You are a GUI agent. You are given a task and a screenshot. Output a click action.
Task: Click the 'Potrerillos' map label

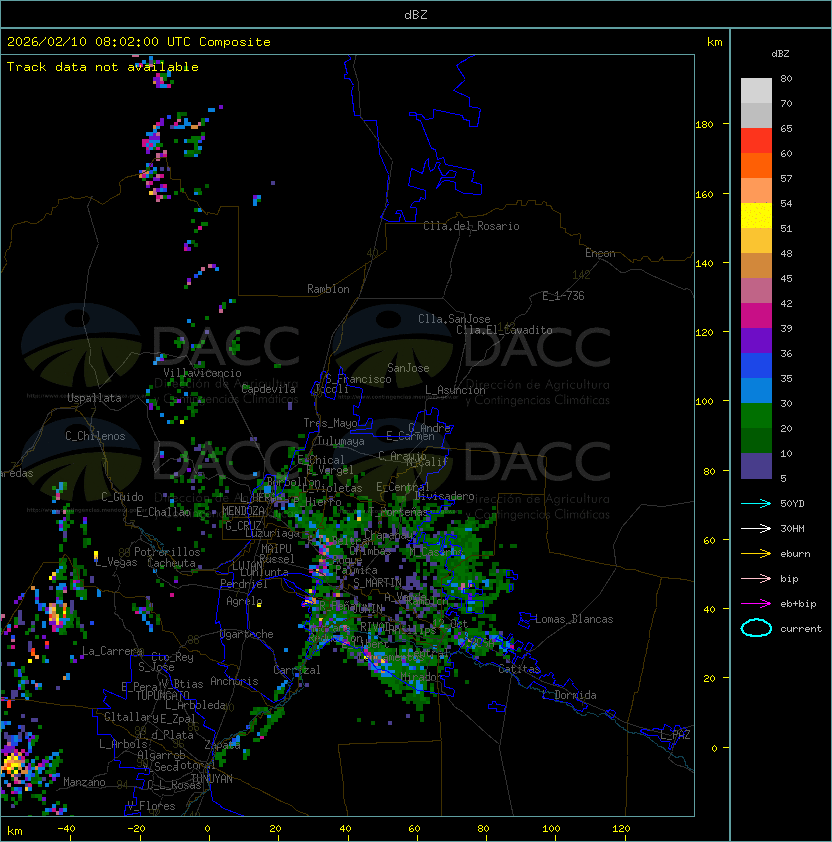tap(167, 552)
